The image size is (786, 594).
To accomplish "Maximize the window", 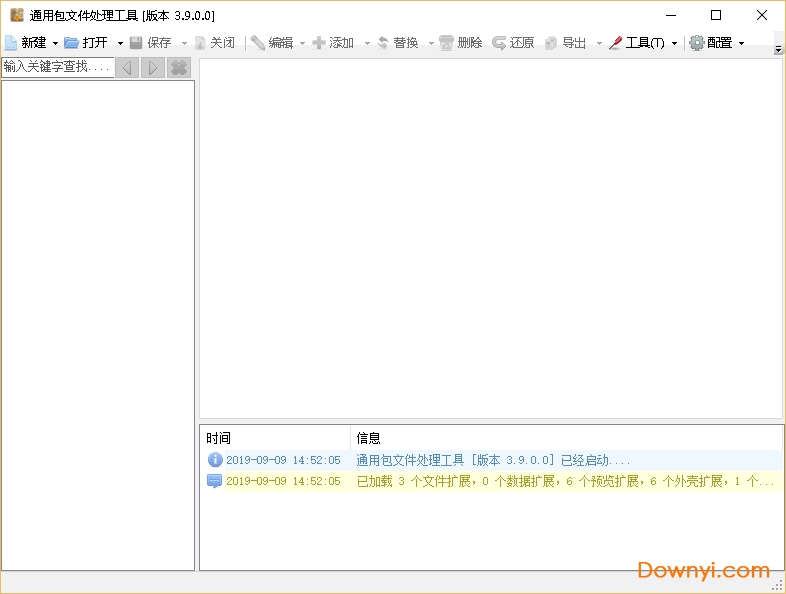I will (716, 15).
